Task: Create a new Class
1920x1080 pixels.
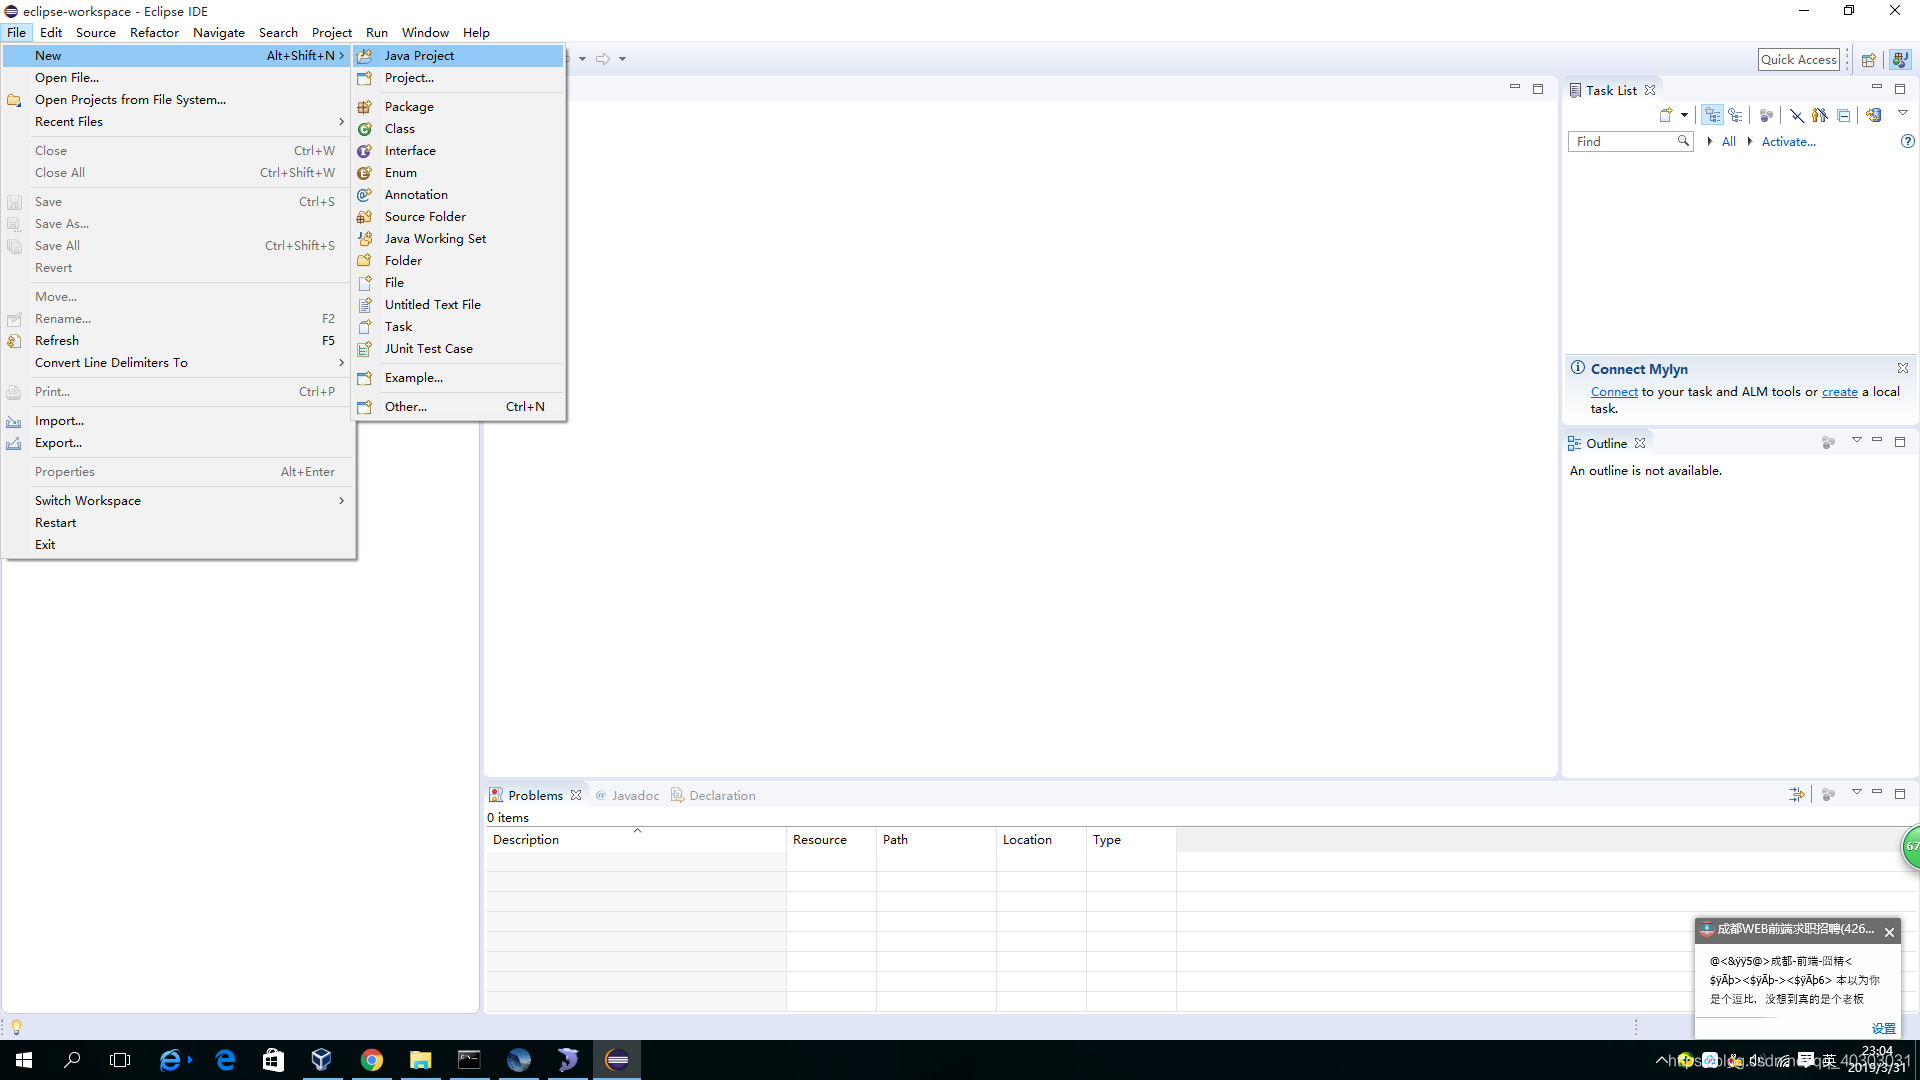Action: tap(459, 129)
